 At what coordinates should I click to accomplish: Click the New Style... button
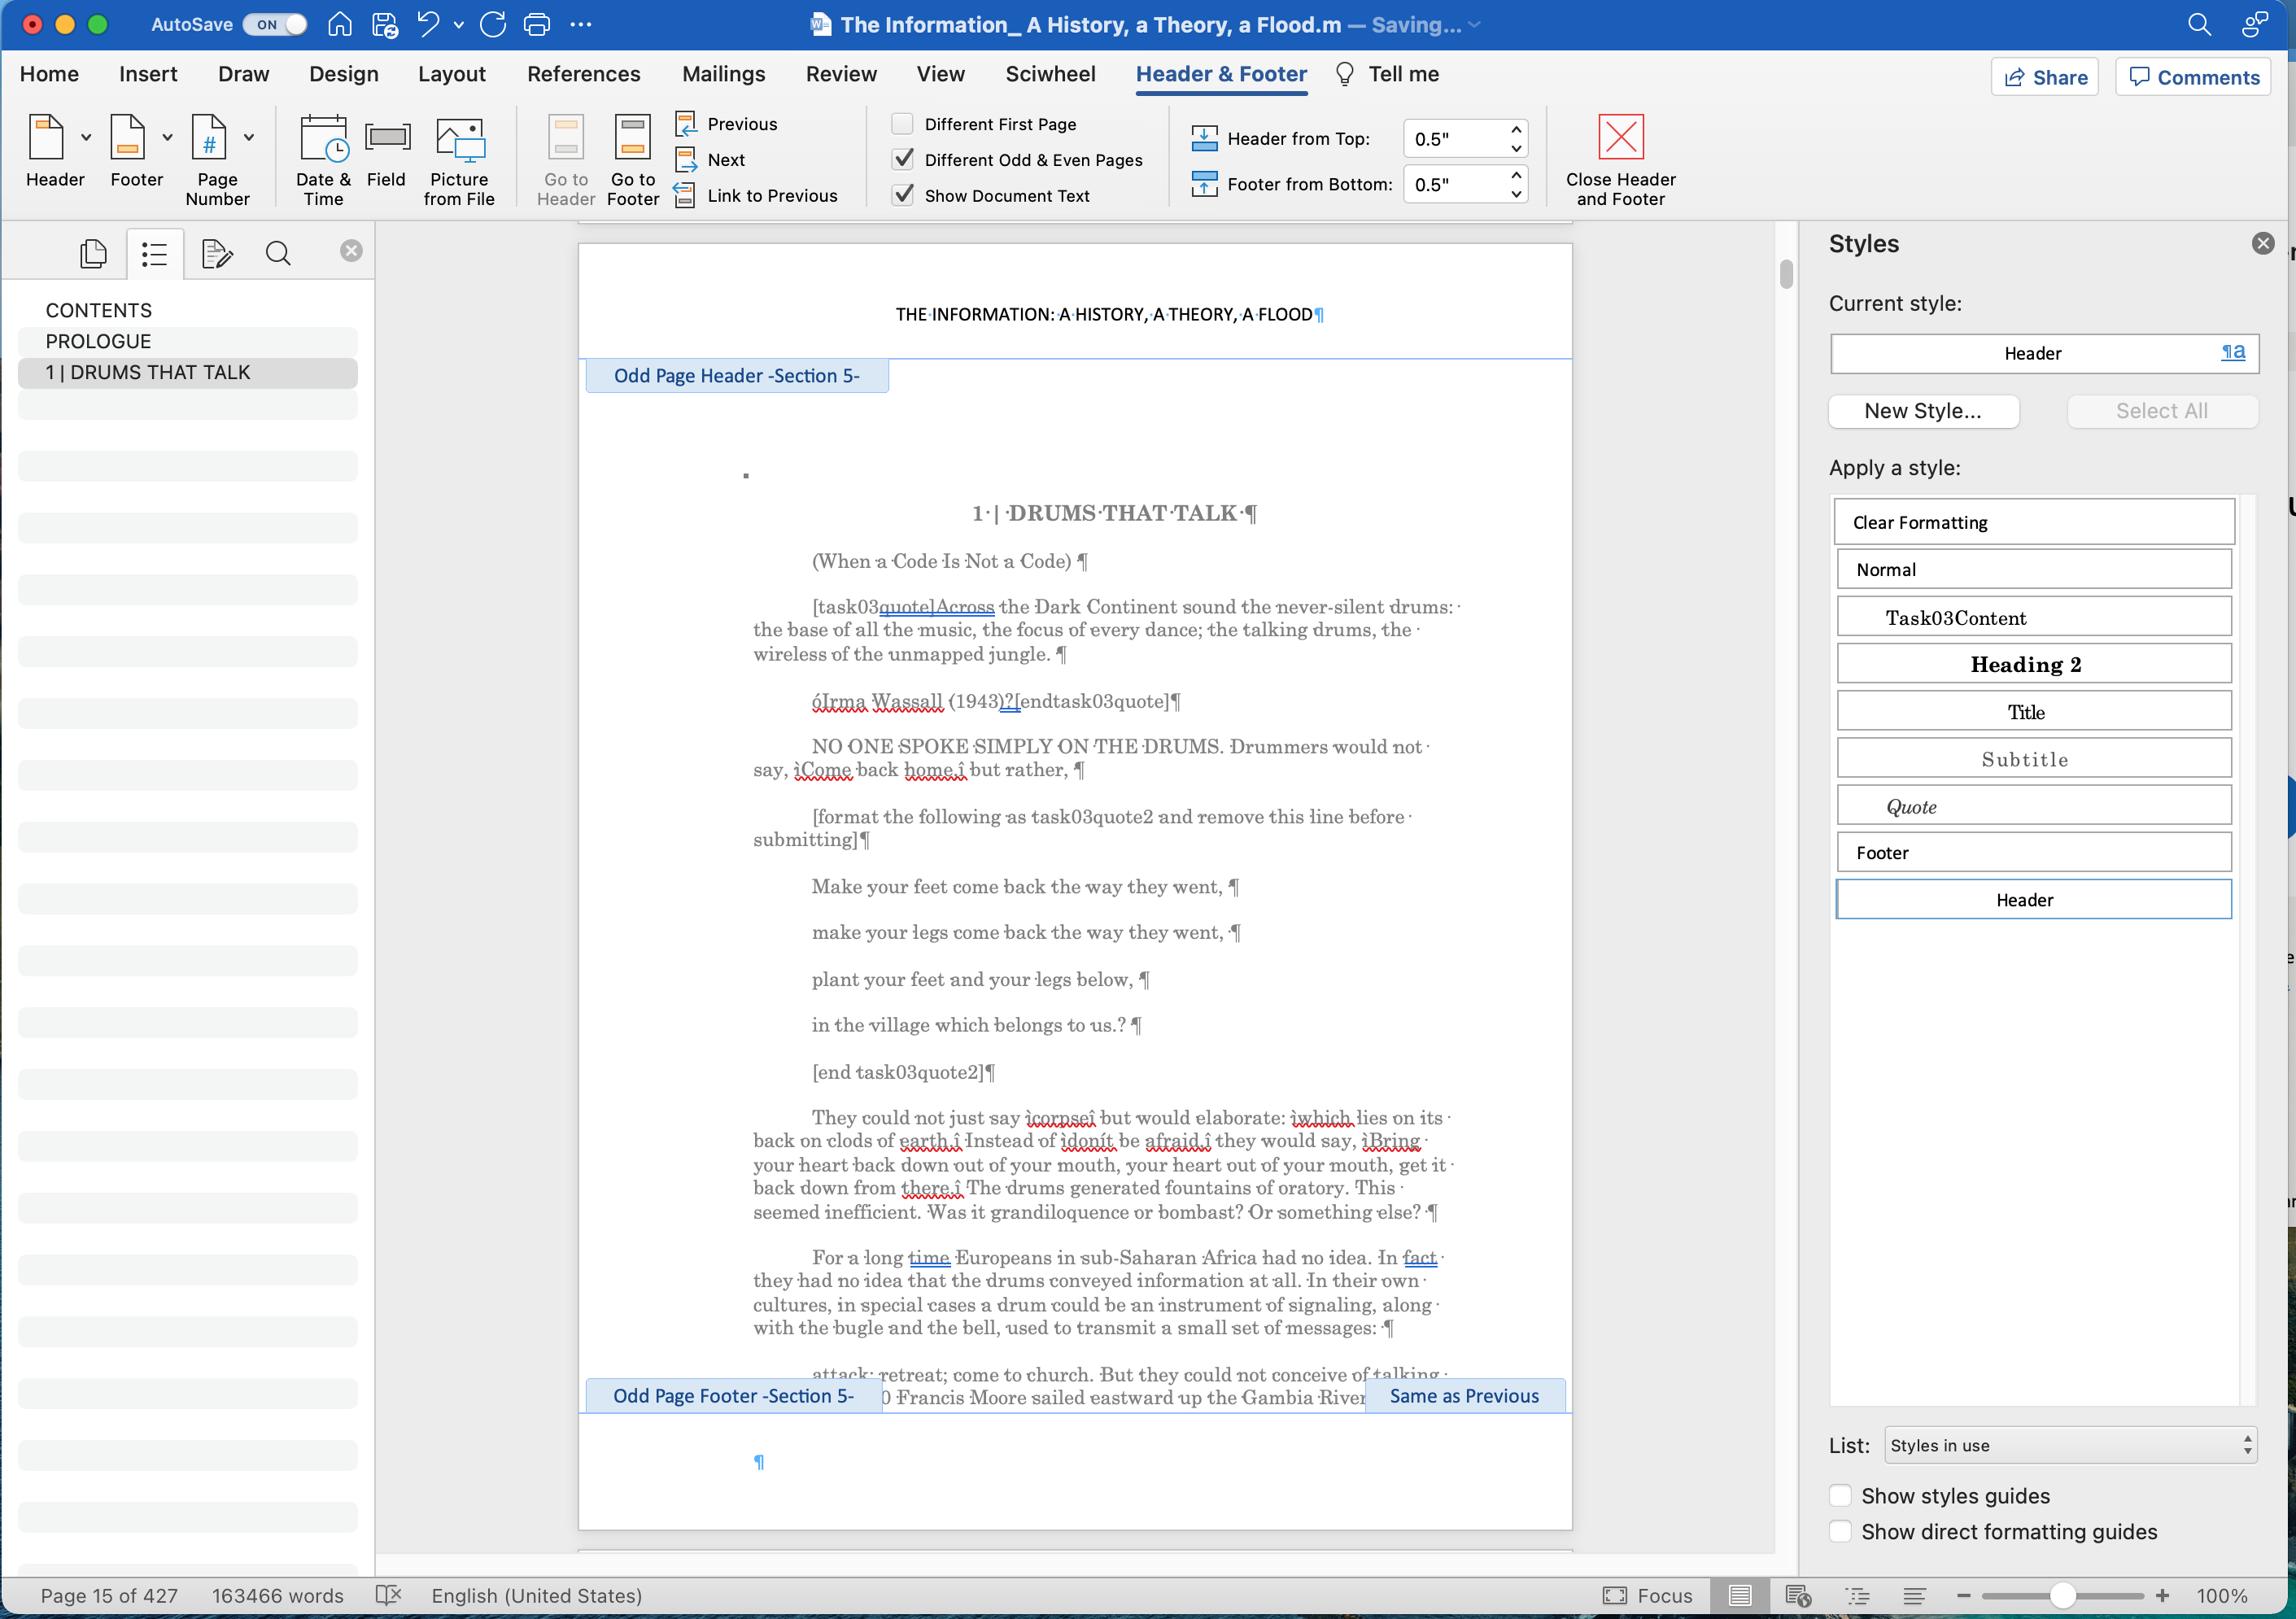tap(1922, 411)
